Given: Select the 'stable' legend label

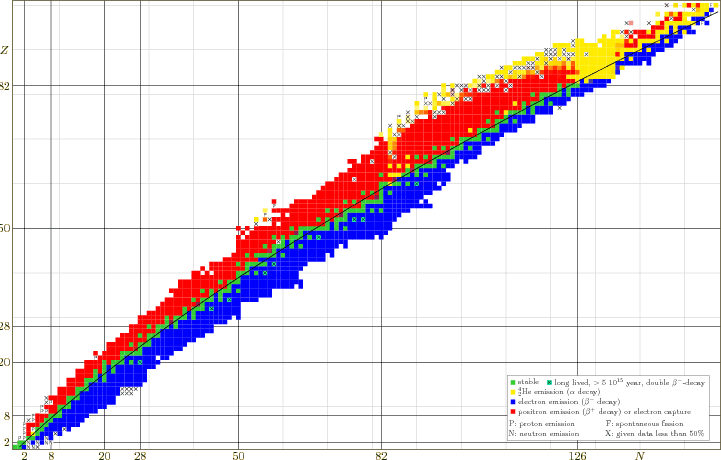Looking at the screenshot, I should pos(528,382).
